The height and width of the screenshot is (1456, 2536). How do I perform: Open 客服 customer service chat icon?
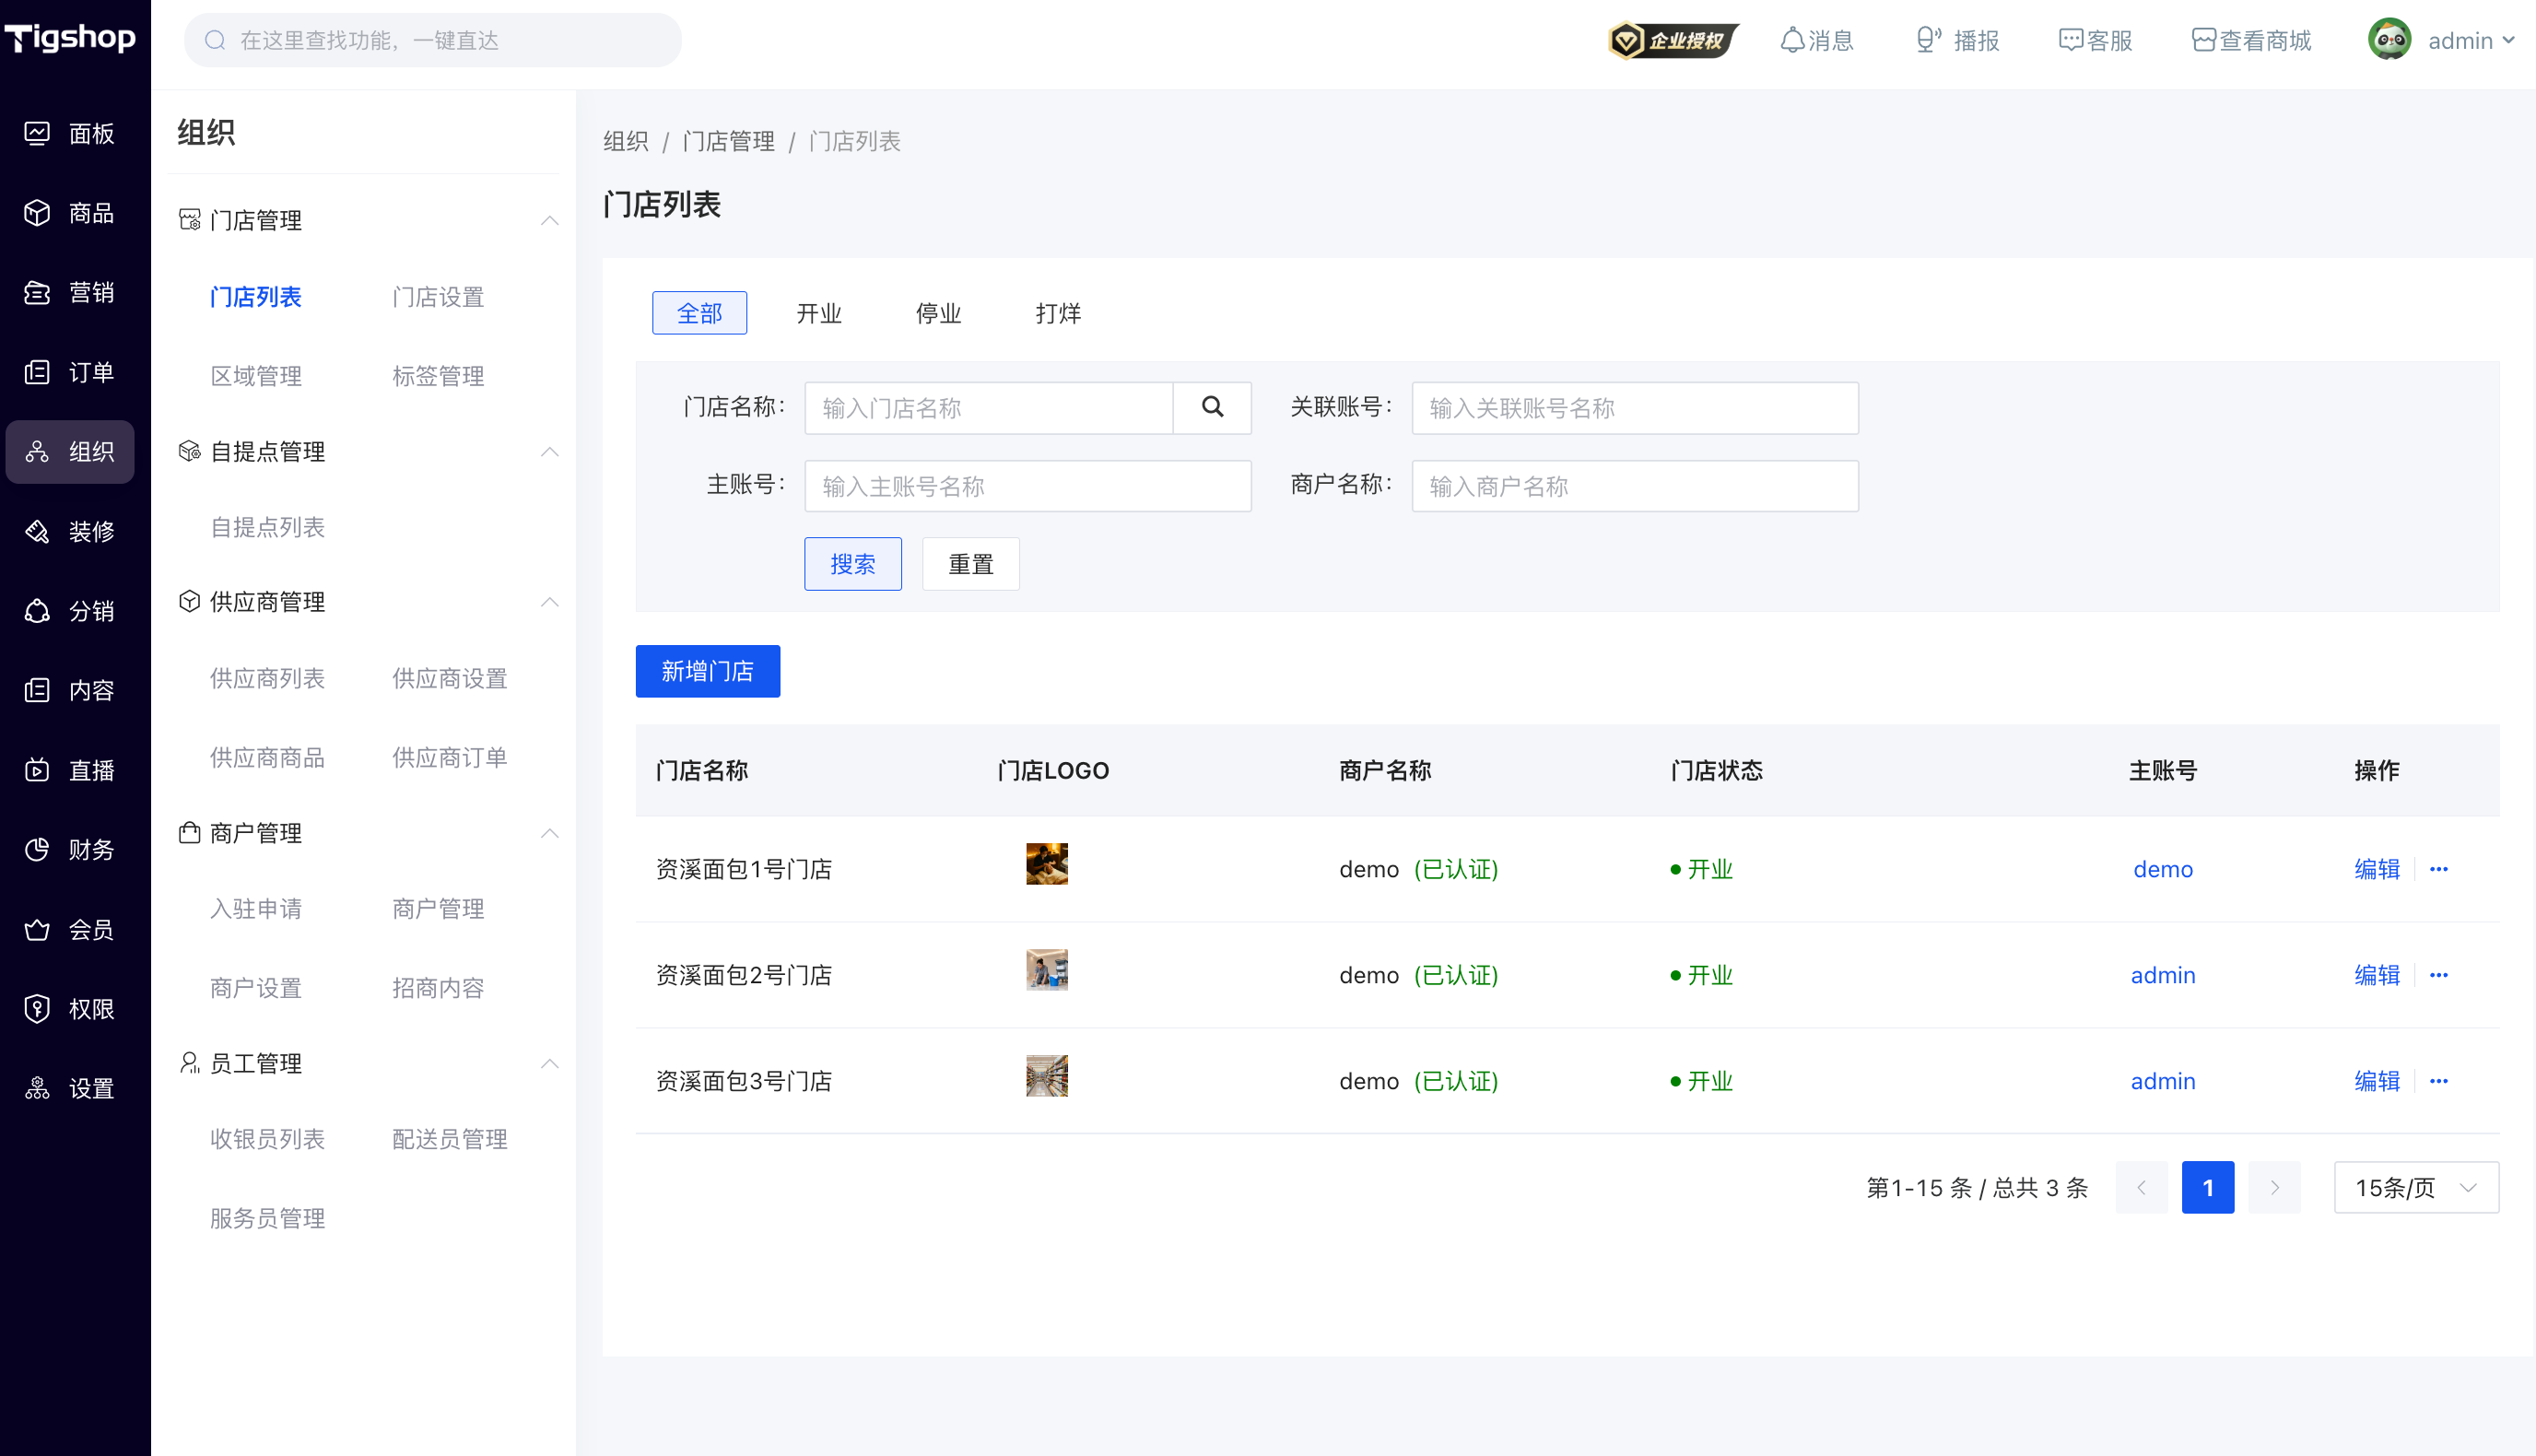pos(2070,41)
